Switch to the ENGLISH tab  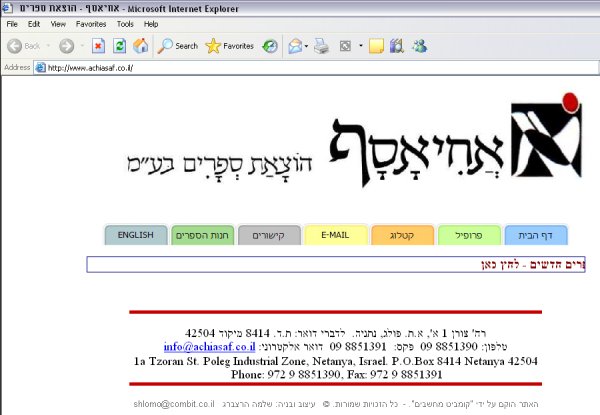136,235
